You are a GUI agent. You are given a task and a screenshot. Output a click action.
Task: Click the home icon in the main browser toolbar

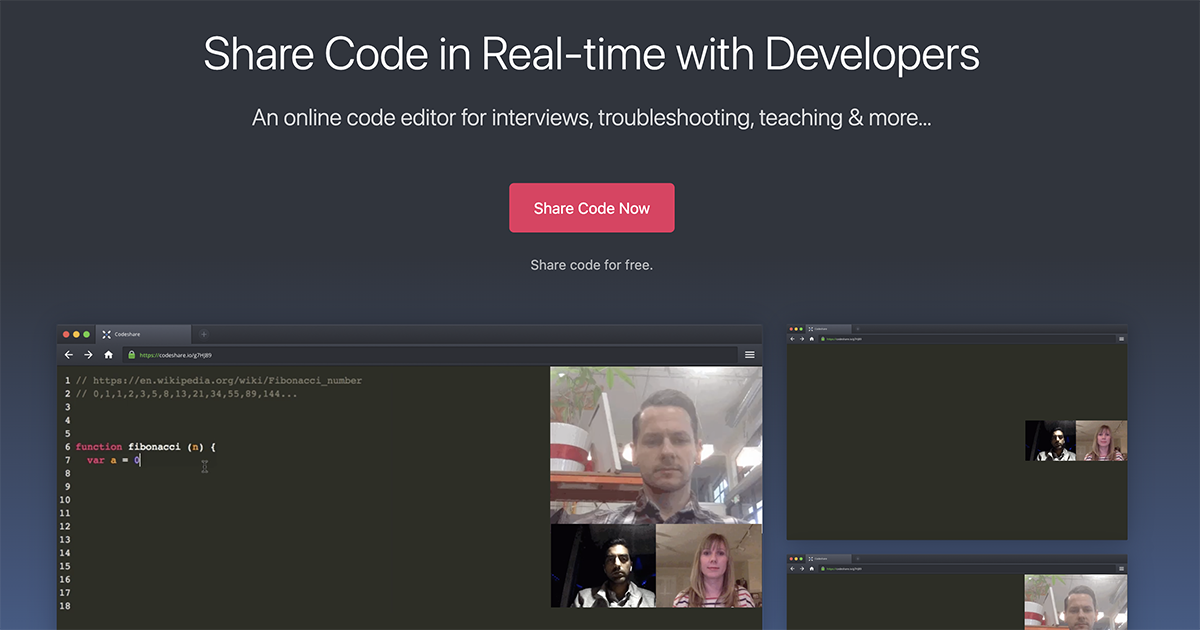point(108,355)
